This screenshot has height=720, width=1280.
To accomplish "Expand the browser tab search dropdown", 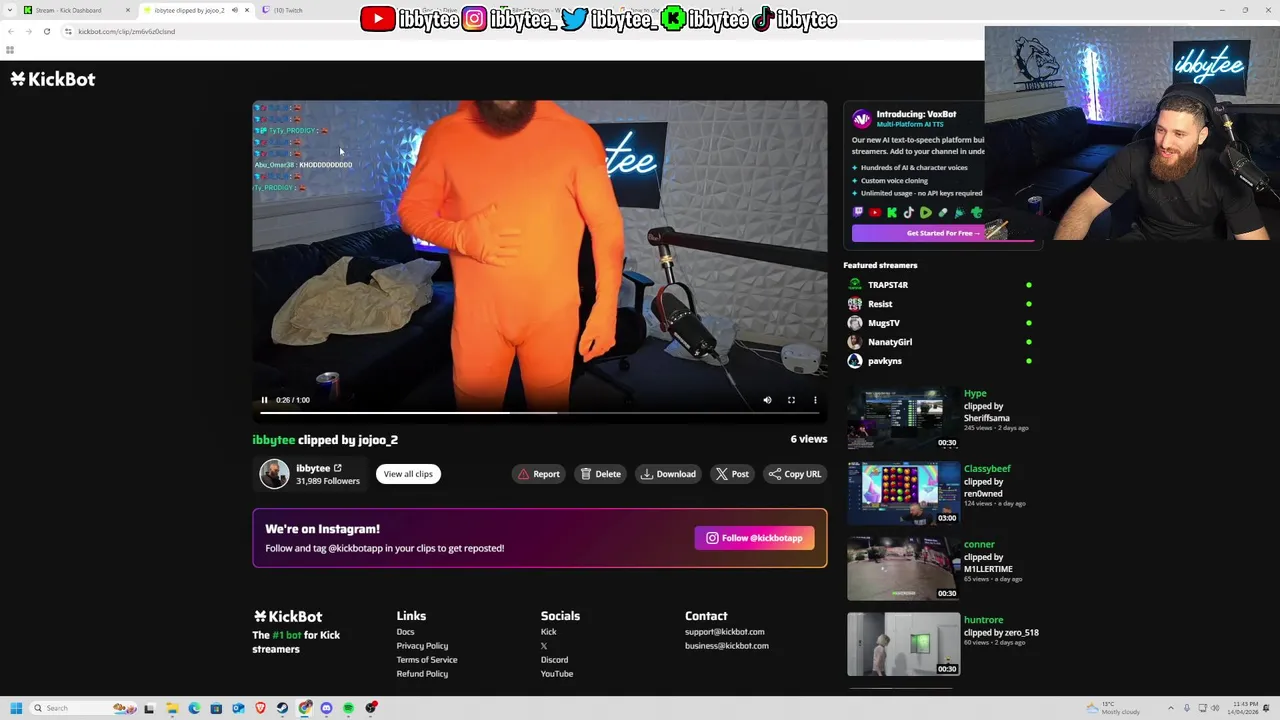I will point(10,10).
